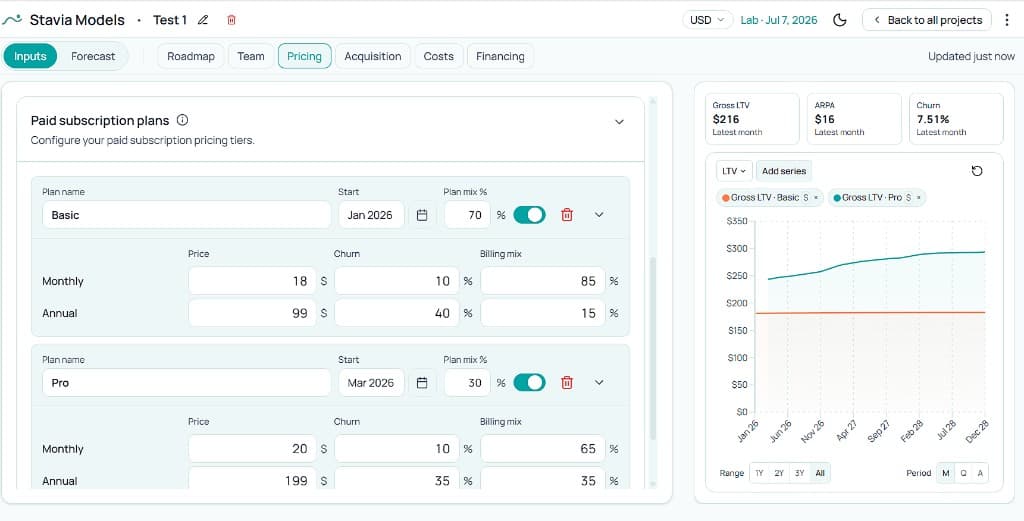The width and height of the screenshot is (1024, 521).
Task: Edit the Basic plan name field
Action: [x=187, y=215]
